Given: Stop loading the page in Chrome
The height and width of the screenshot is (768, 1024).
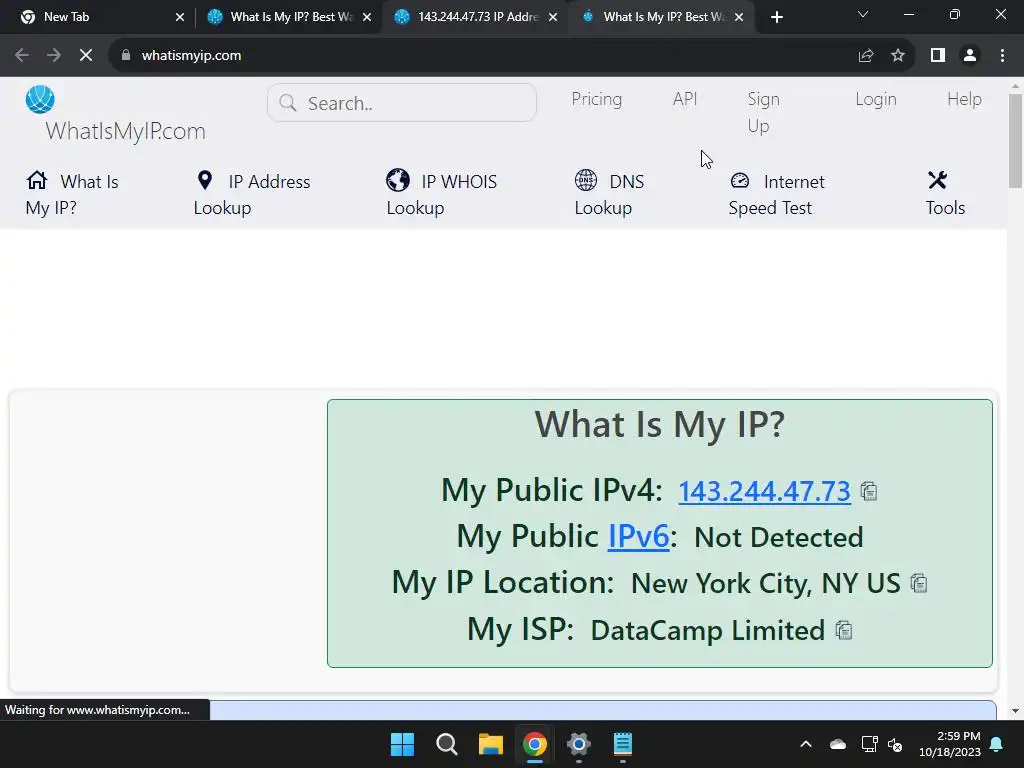Looking at the screenshot, I should (86, 56).
